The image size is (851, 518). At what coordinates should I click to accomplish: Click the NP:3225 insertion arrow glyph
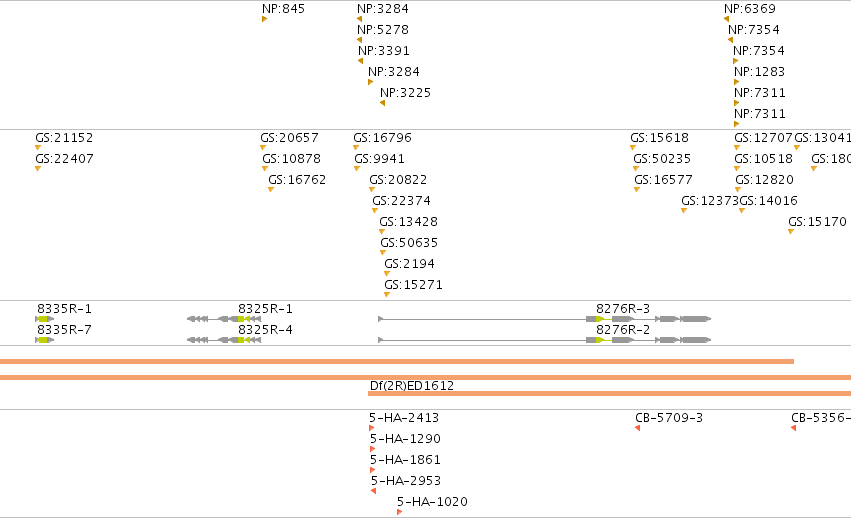pos(382,103)
